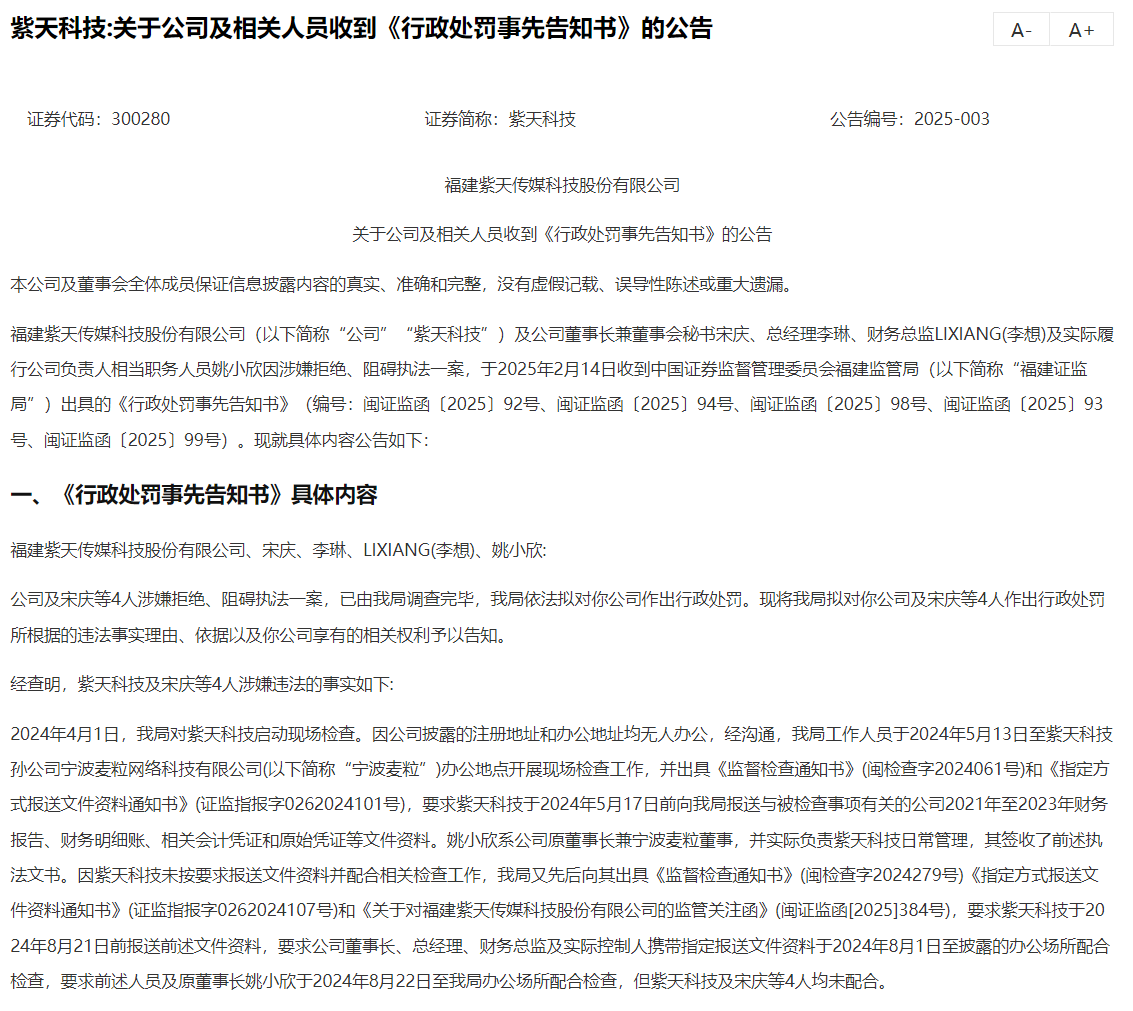The height and width of the screenshot is (1011, 1133).
Task: Select the announcement number 公告编号：2025-003
Action: [x=910, y=119]
